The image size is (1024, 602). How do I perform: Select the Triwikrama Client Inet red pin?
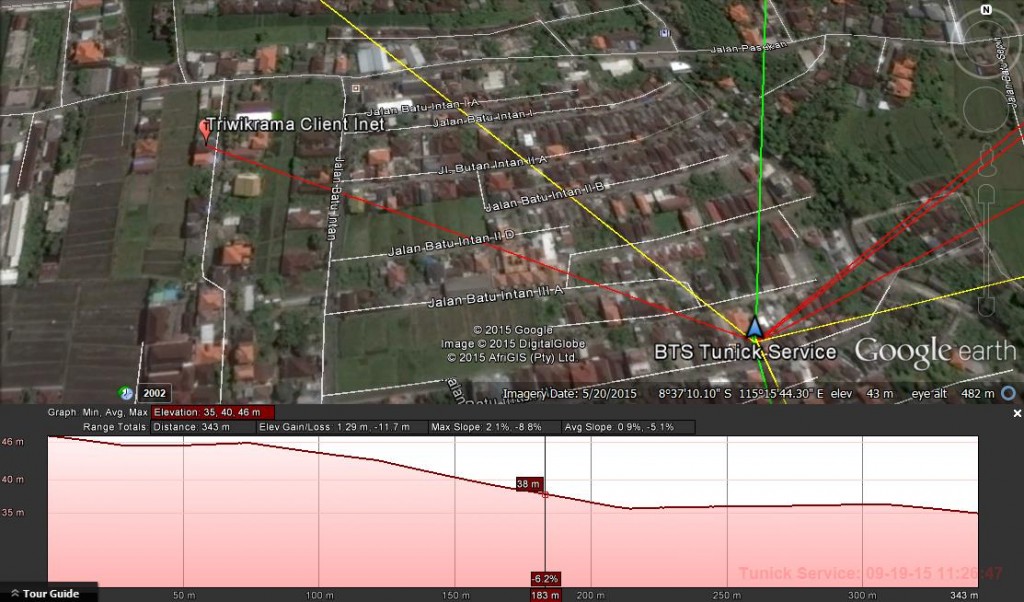205,131
